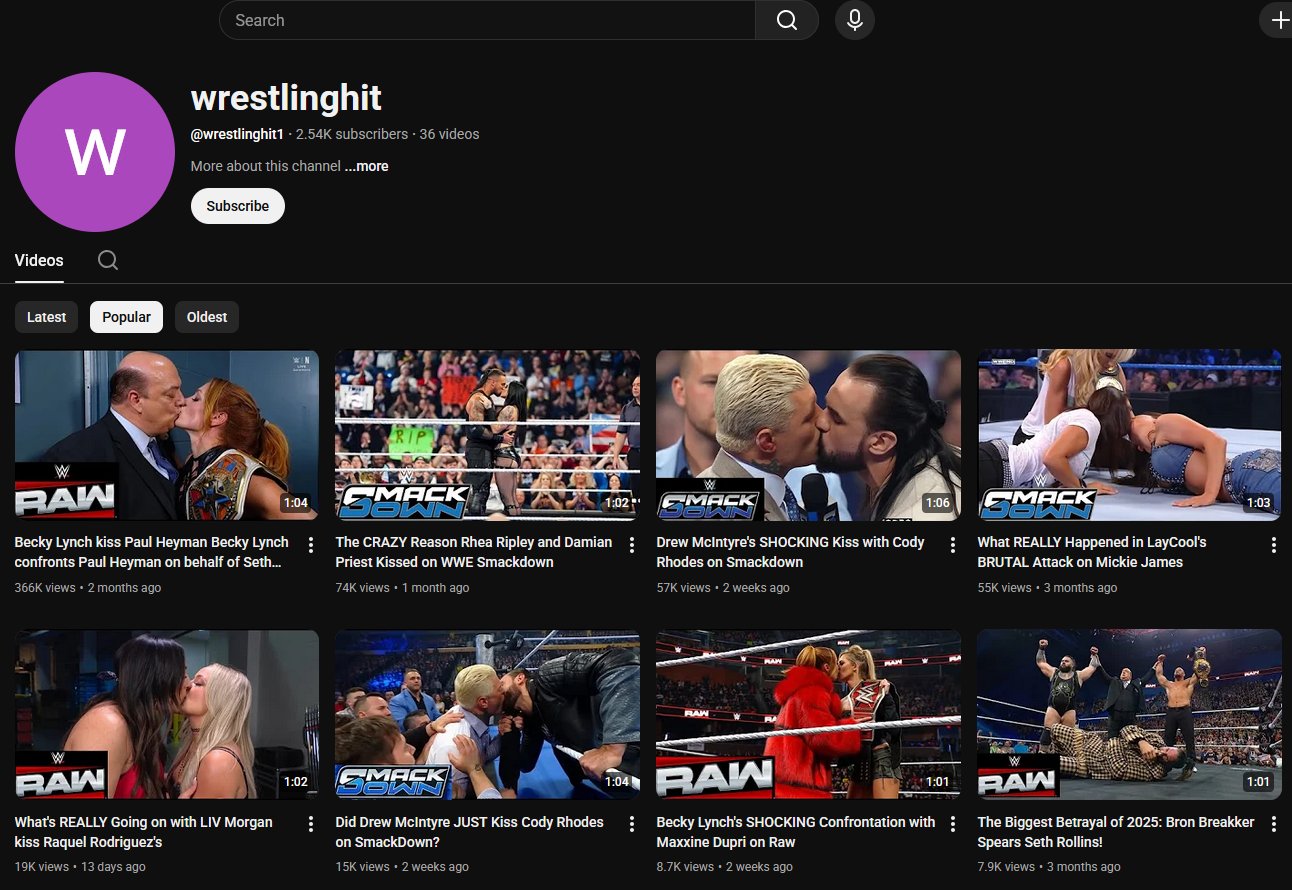Expand channel description with ...more
Screen dimensions: 1292x890
tap(367, 166)
